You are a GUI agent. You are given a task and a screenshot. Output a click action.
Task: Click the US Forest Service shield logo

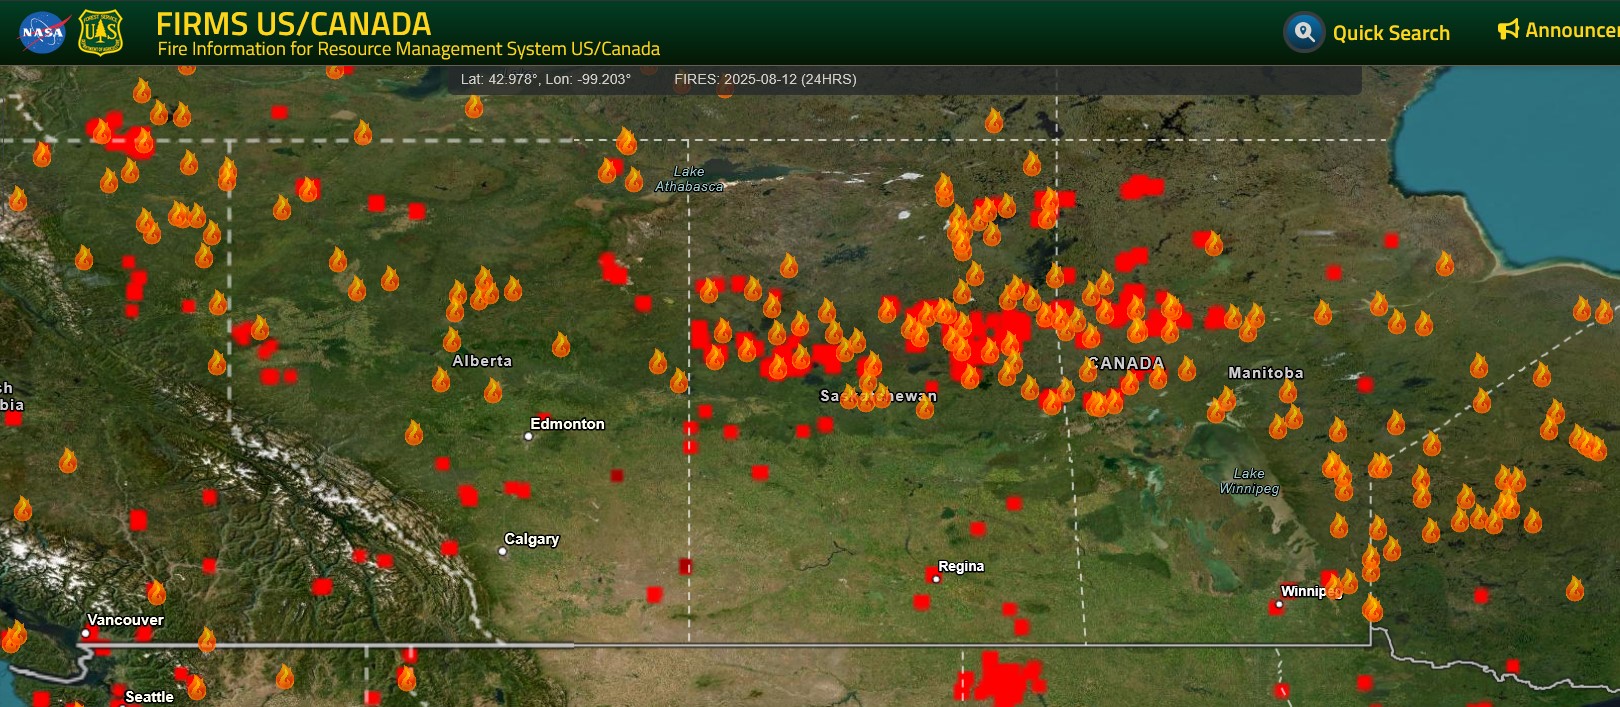[101, 33]
